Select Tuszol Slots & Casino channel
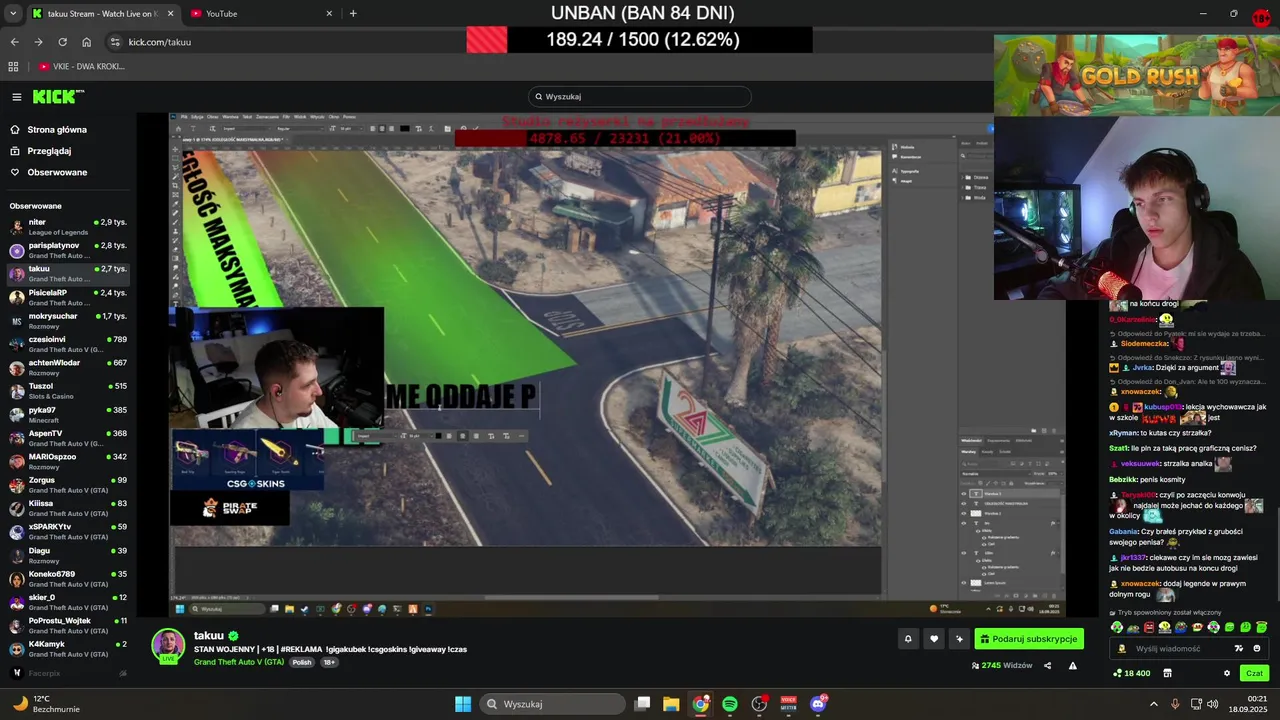 68,390
